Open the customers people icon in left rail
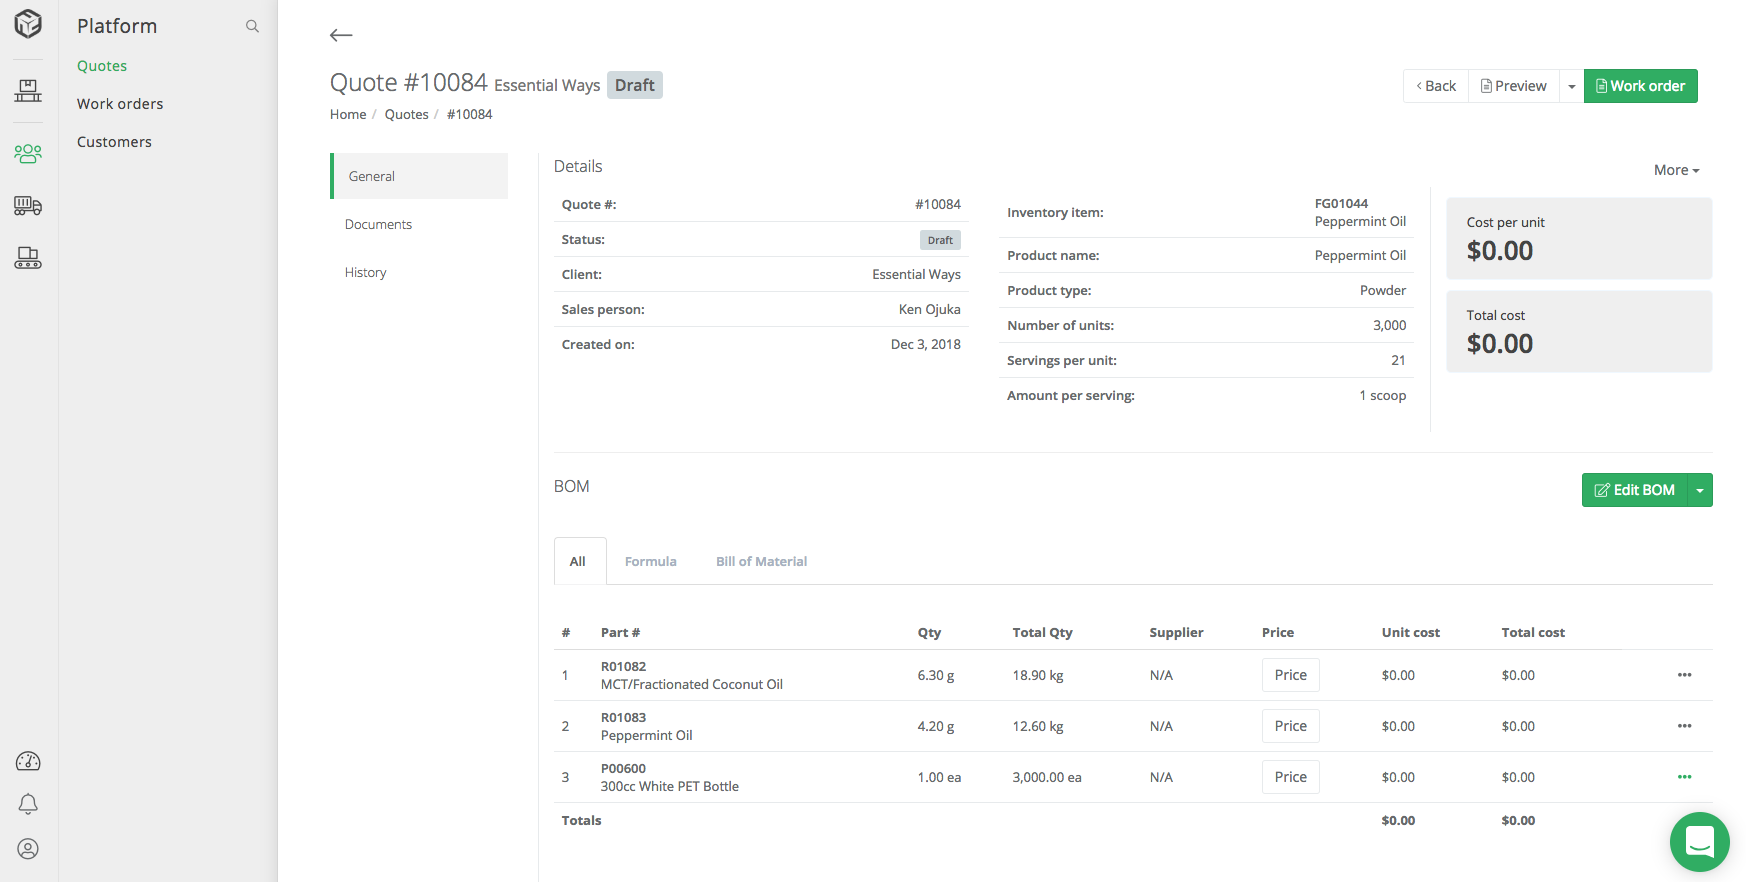The height and width of the screenshot is (882, 1746). coord(28,154)
